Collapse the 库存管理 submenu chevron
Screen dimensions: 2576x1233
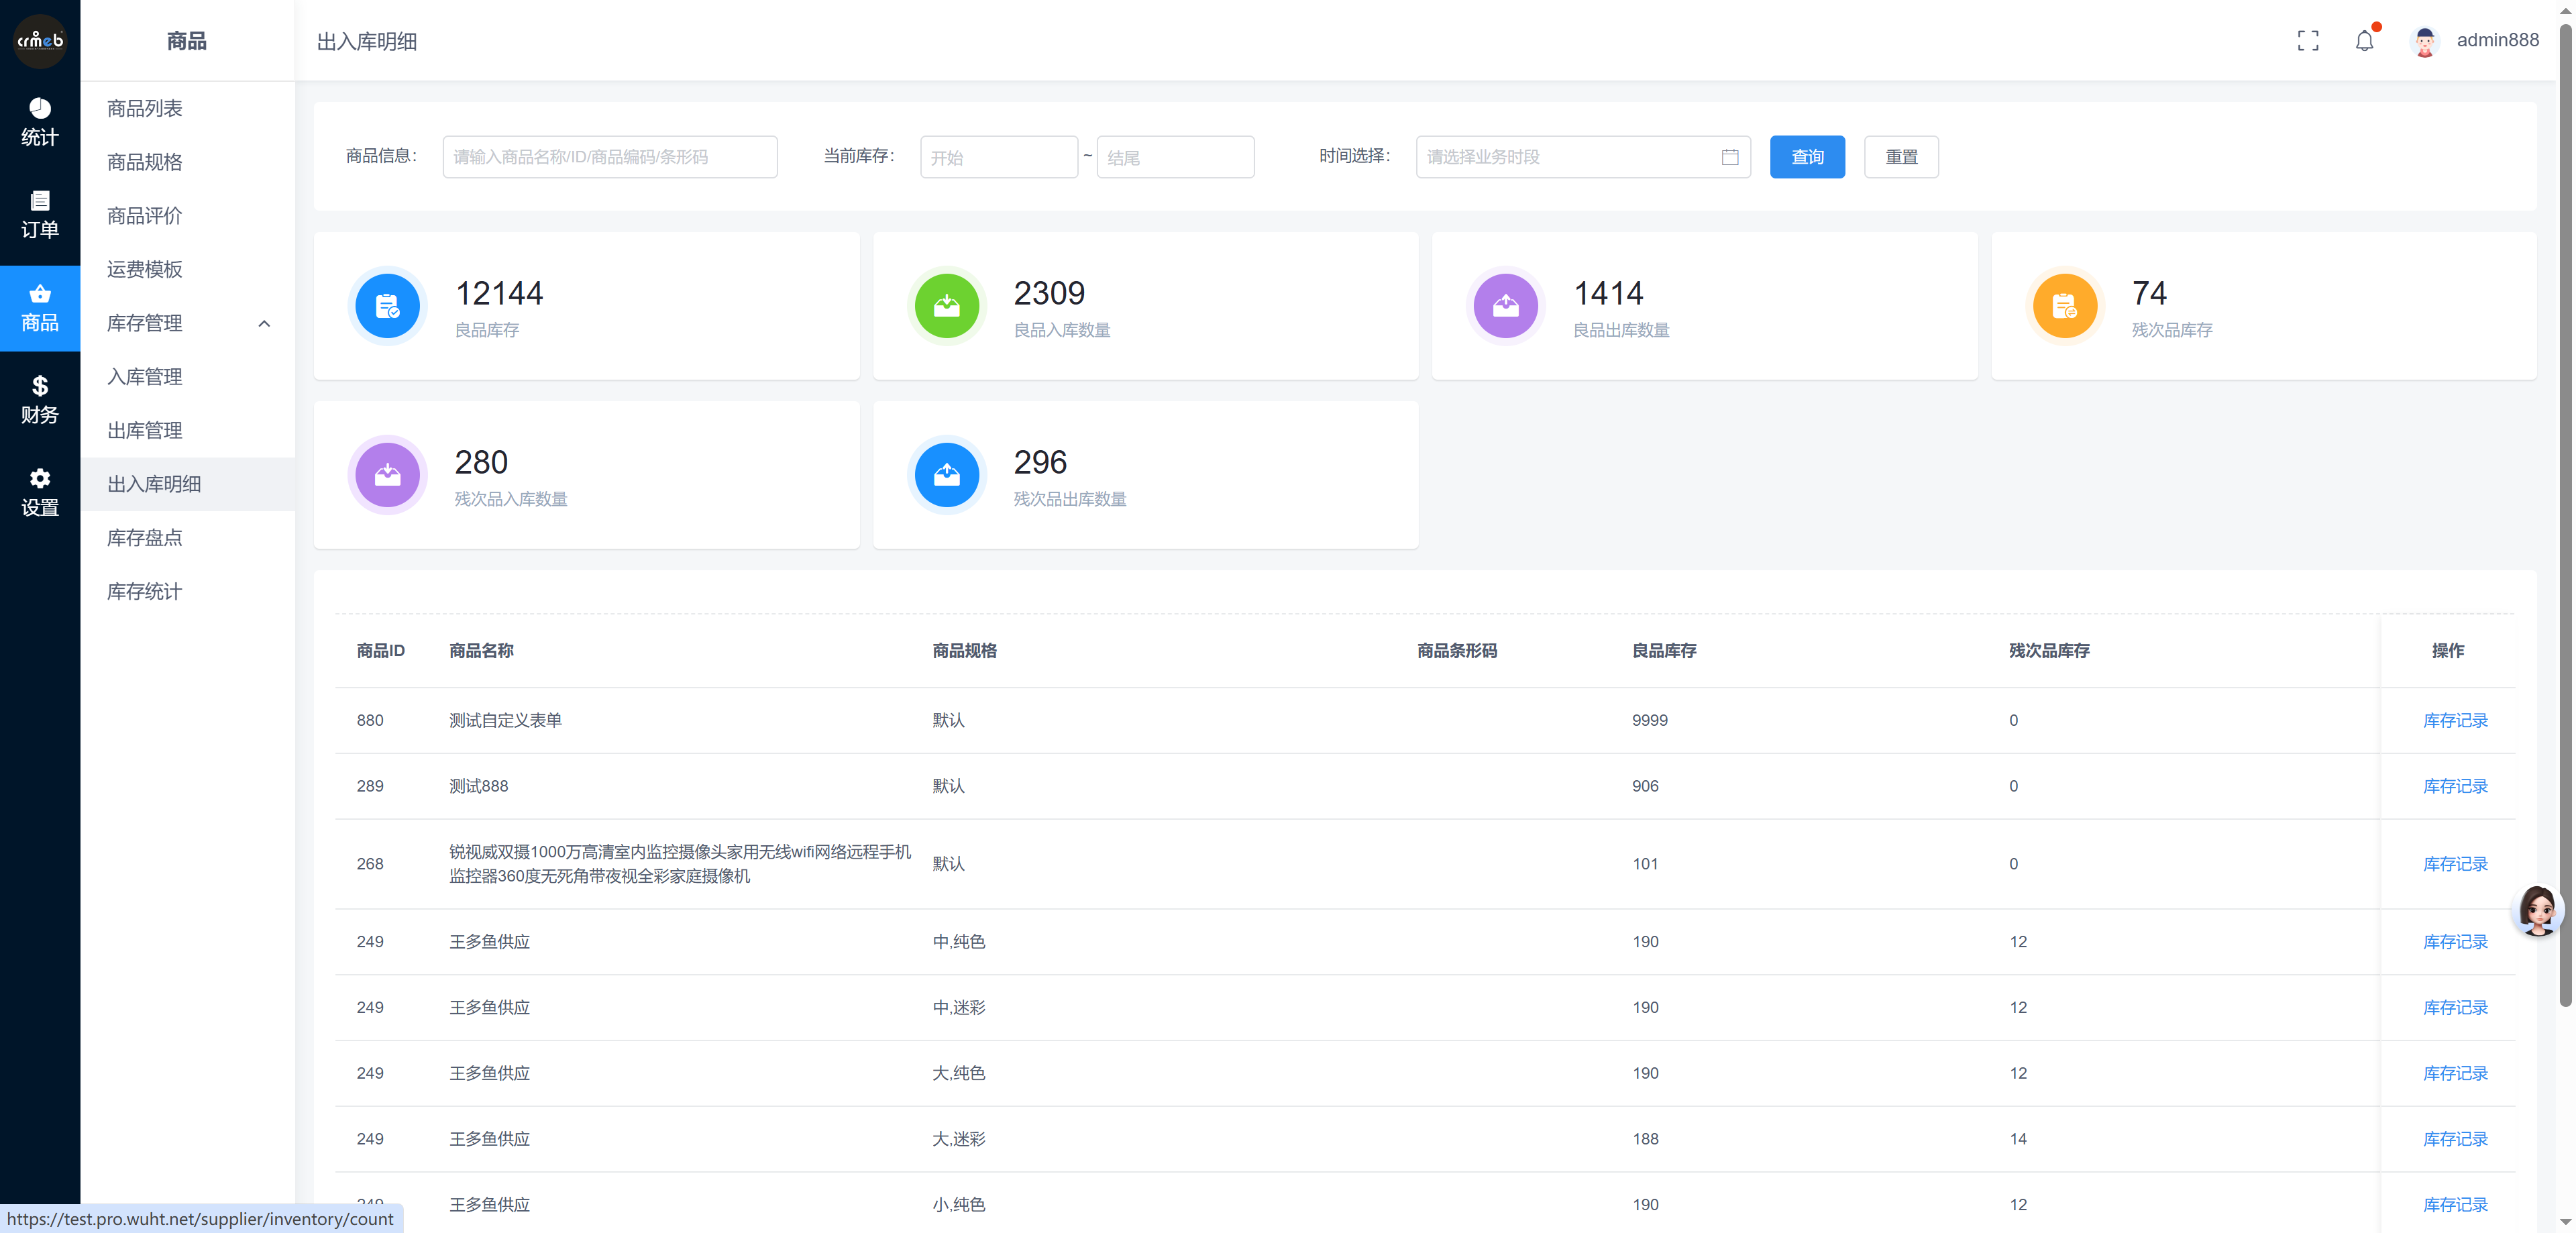tap(264, 323)
